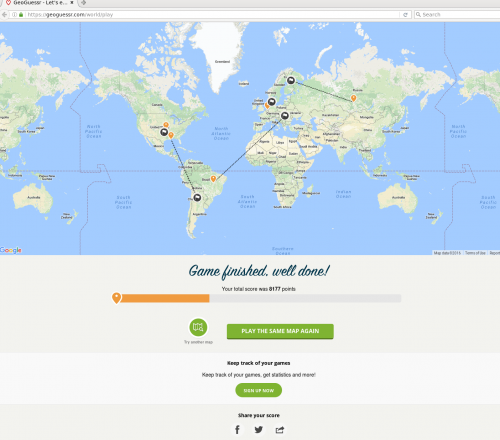Click the Try another map icon
The height and width of the screenshot is (440, 500).
click(x=198, y=327)
